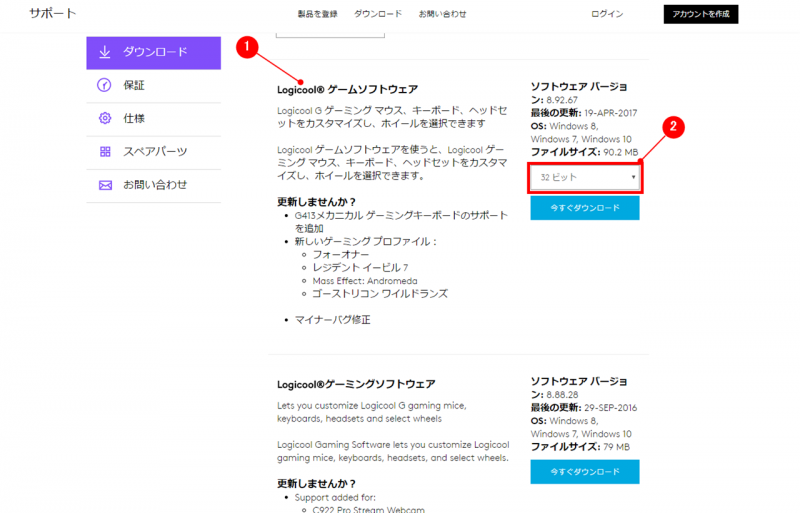This screenshot has width=800, height=513.
Task: Click the フォーオナー list item
Action: 340,254
